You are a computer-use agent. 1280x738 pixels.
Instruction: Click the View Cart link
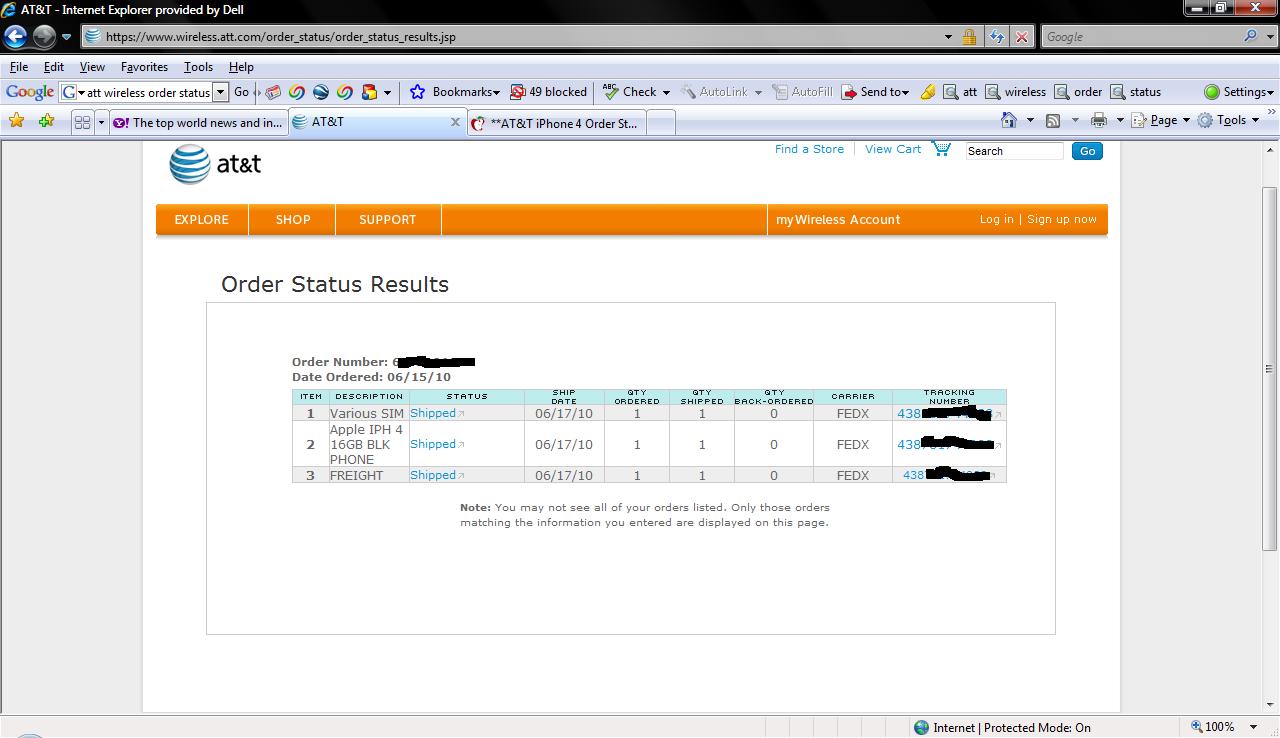893,149
